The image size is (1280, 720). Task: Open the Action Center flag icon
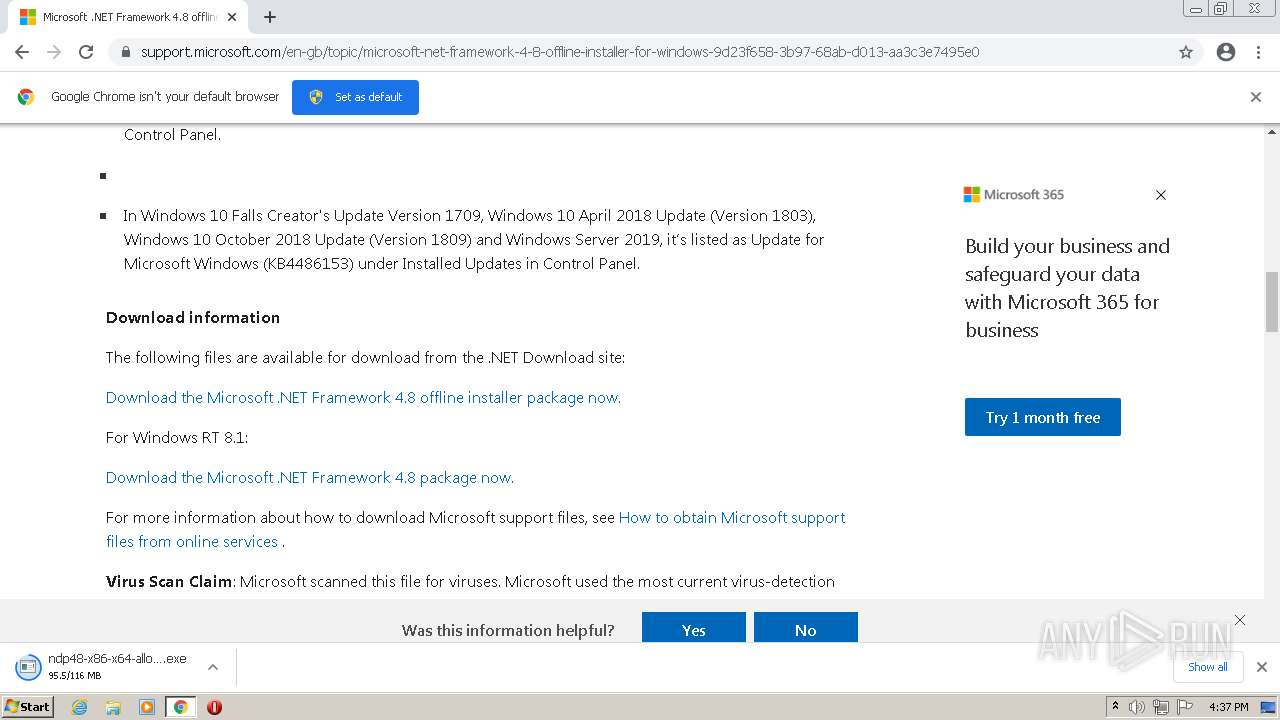[x=1185, y=707]
